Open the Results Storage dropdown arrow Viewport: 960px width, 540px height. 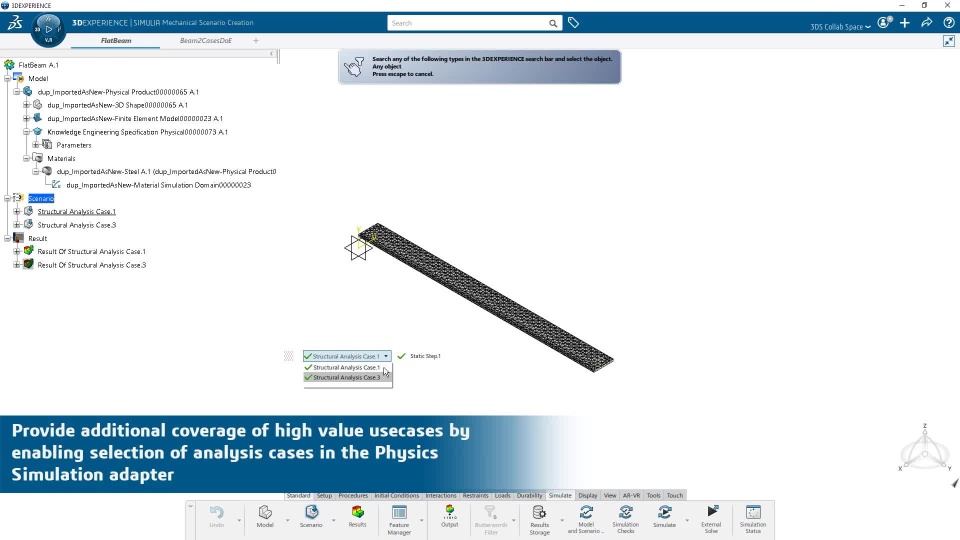pos(562,520)
